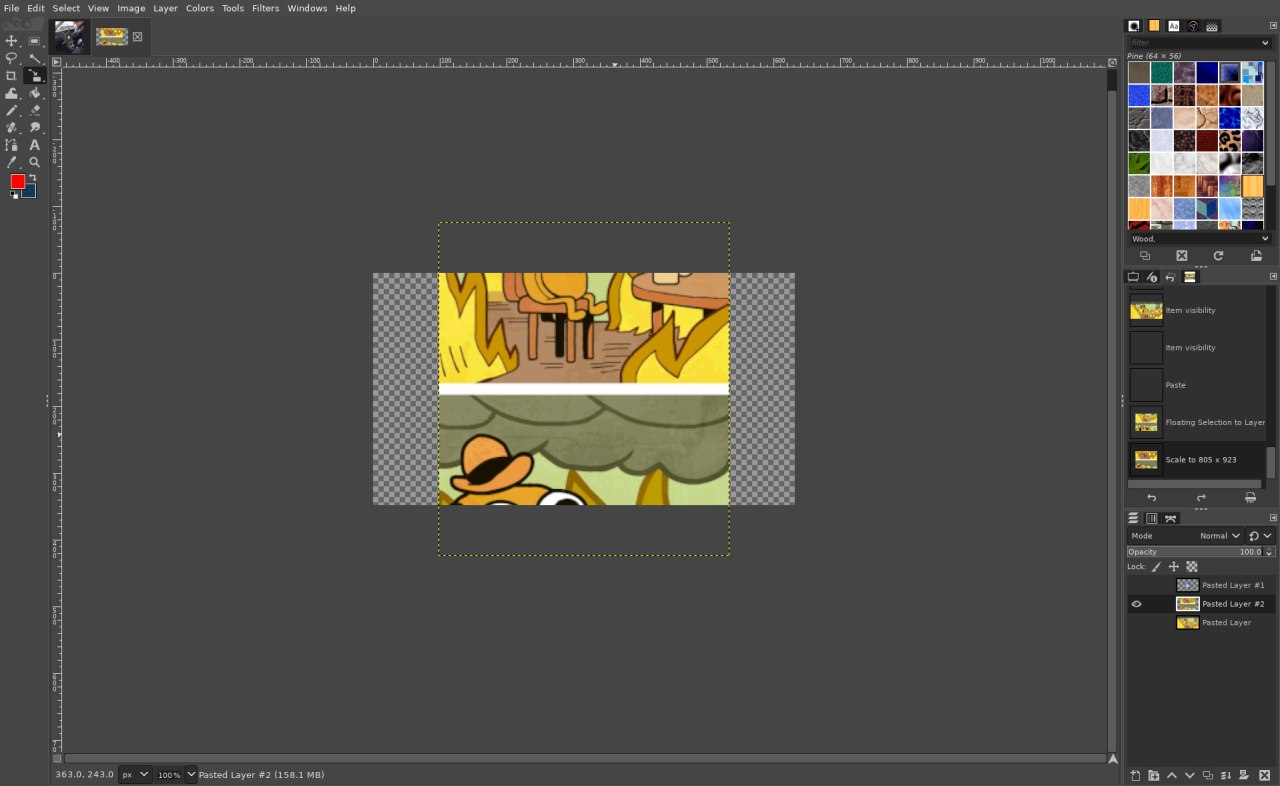The image size is (1280, 786).
Task: Select the Move tool in the toolbox
Action: pos(12,41)
